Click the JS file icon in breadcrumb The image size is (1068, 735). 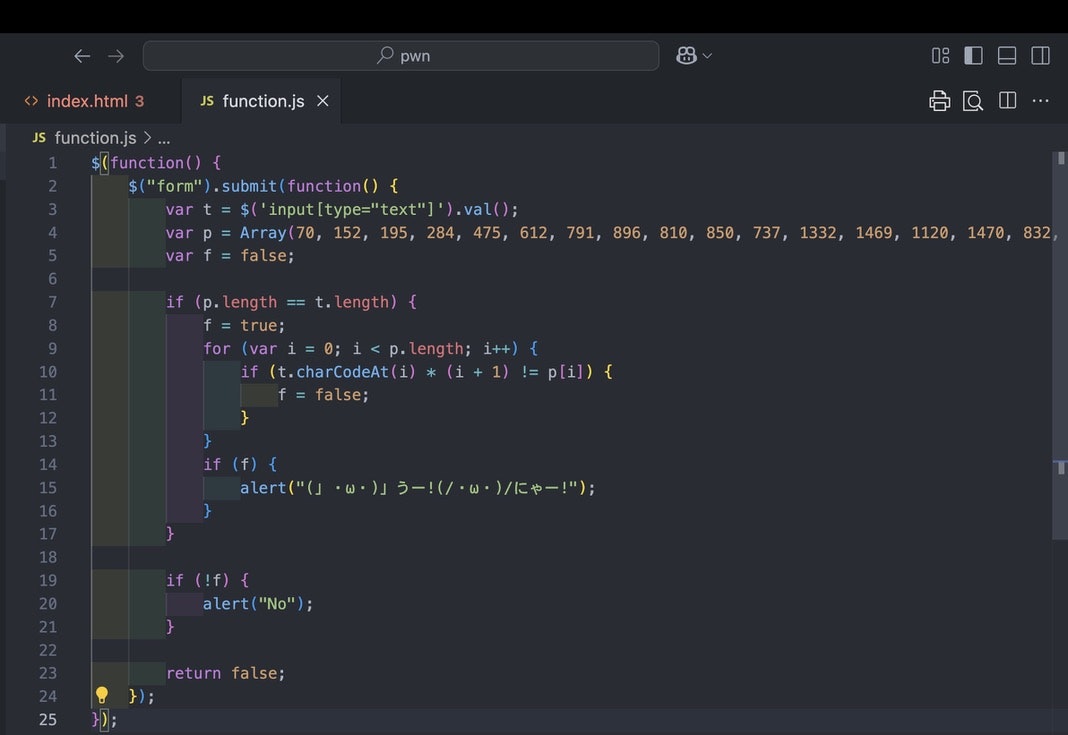click(x=39, y=138)
